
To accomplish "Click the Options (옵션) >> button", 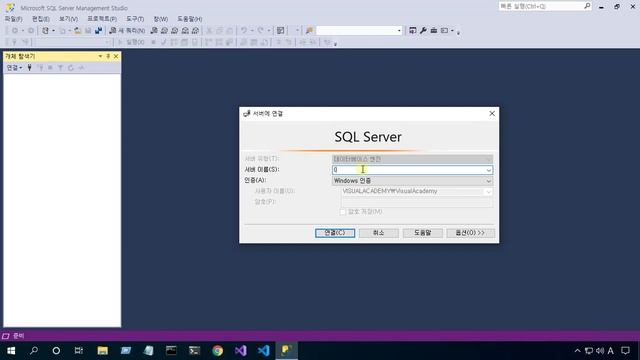I will click(470, 233).
